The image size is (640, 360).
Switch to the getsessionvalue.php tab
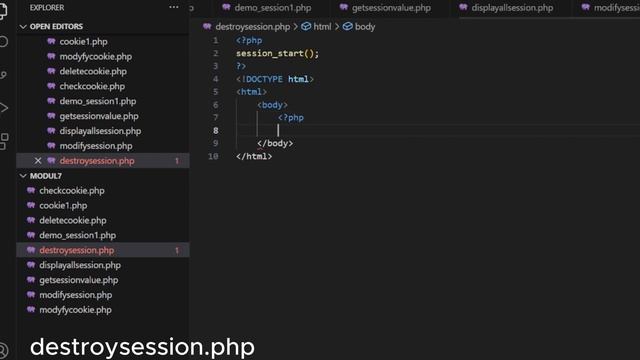(x=386, y=8)
